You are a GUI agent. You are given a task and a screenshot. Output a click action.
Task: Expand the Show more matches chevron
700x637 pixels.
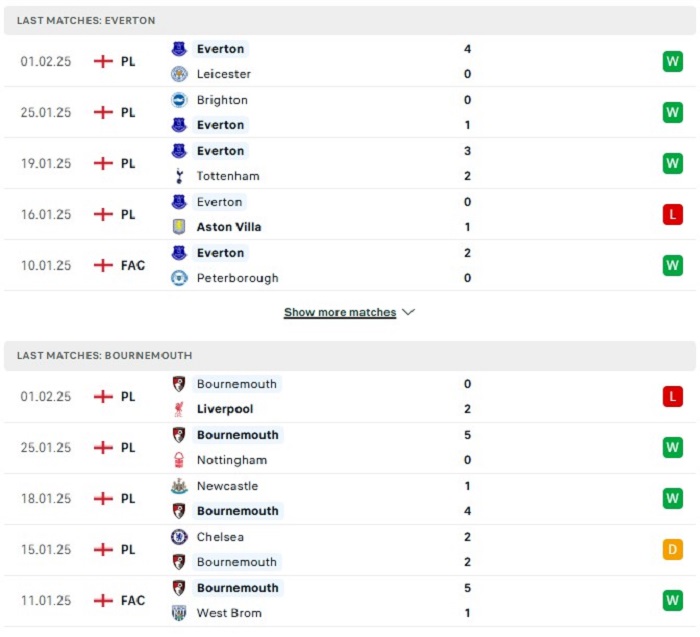pos(408,312)
